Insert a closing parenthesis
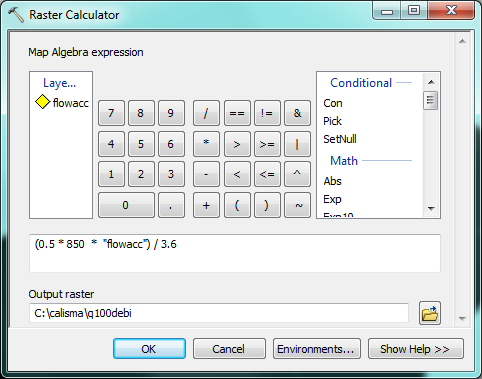 point(267,205)
